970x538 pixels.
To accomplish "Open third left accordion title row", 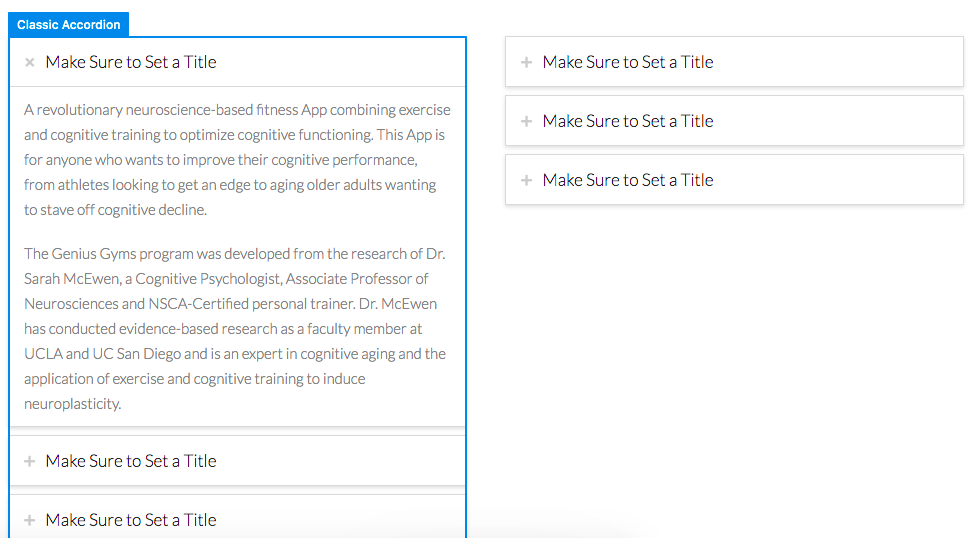I will [x=238, y=518].
